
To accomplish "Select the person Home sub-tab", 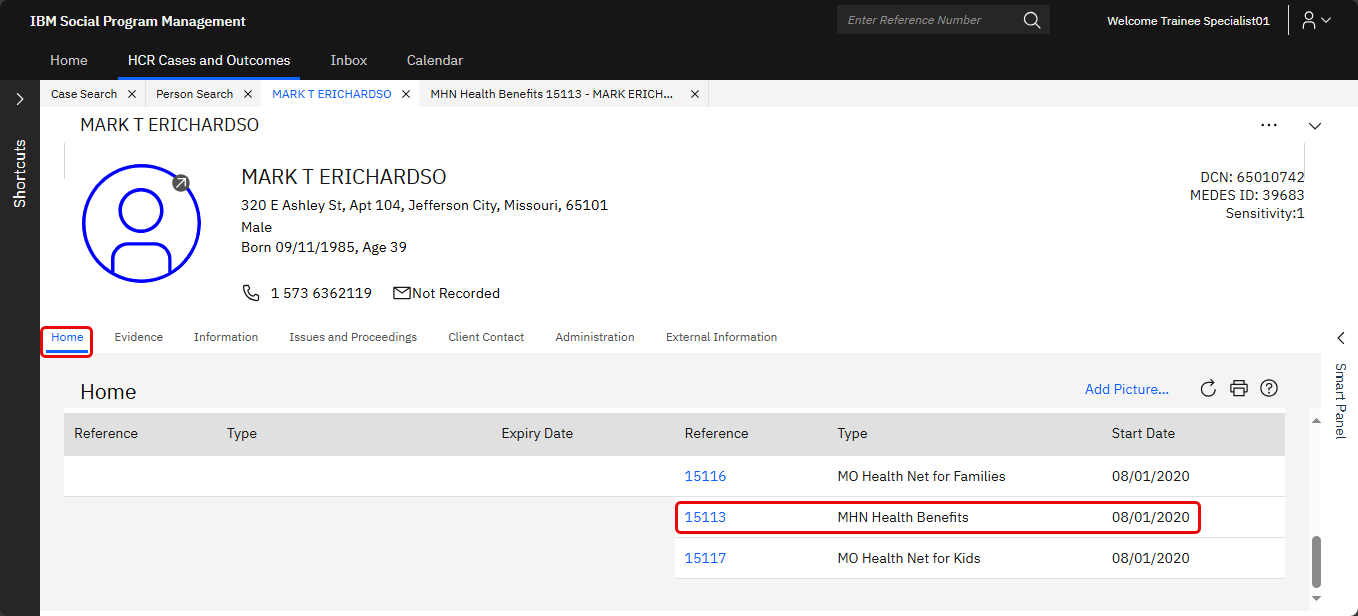I will pyautogui.click(x=67, y=337).
